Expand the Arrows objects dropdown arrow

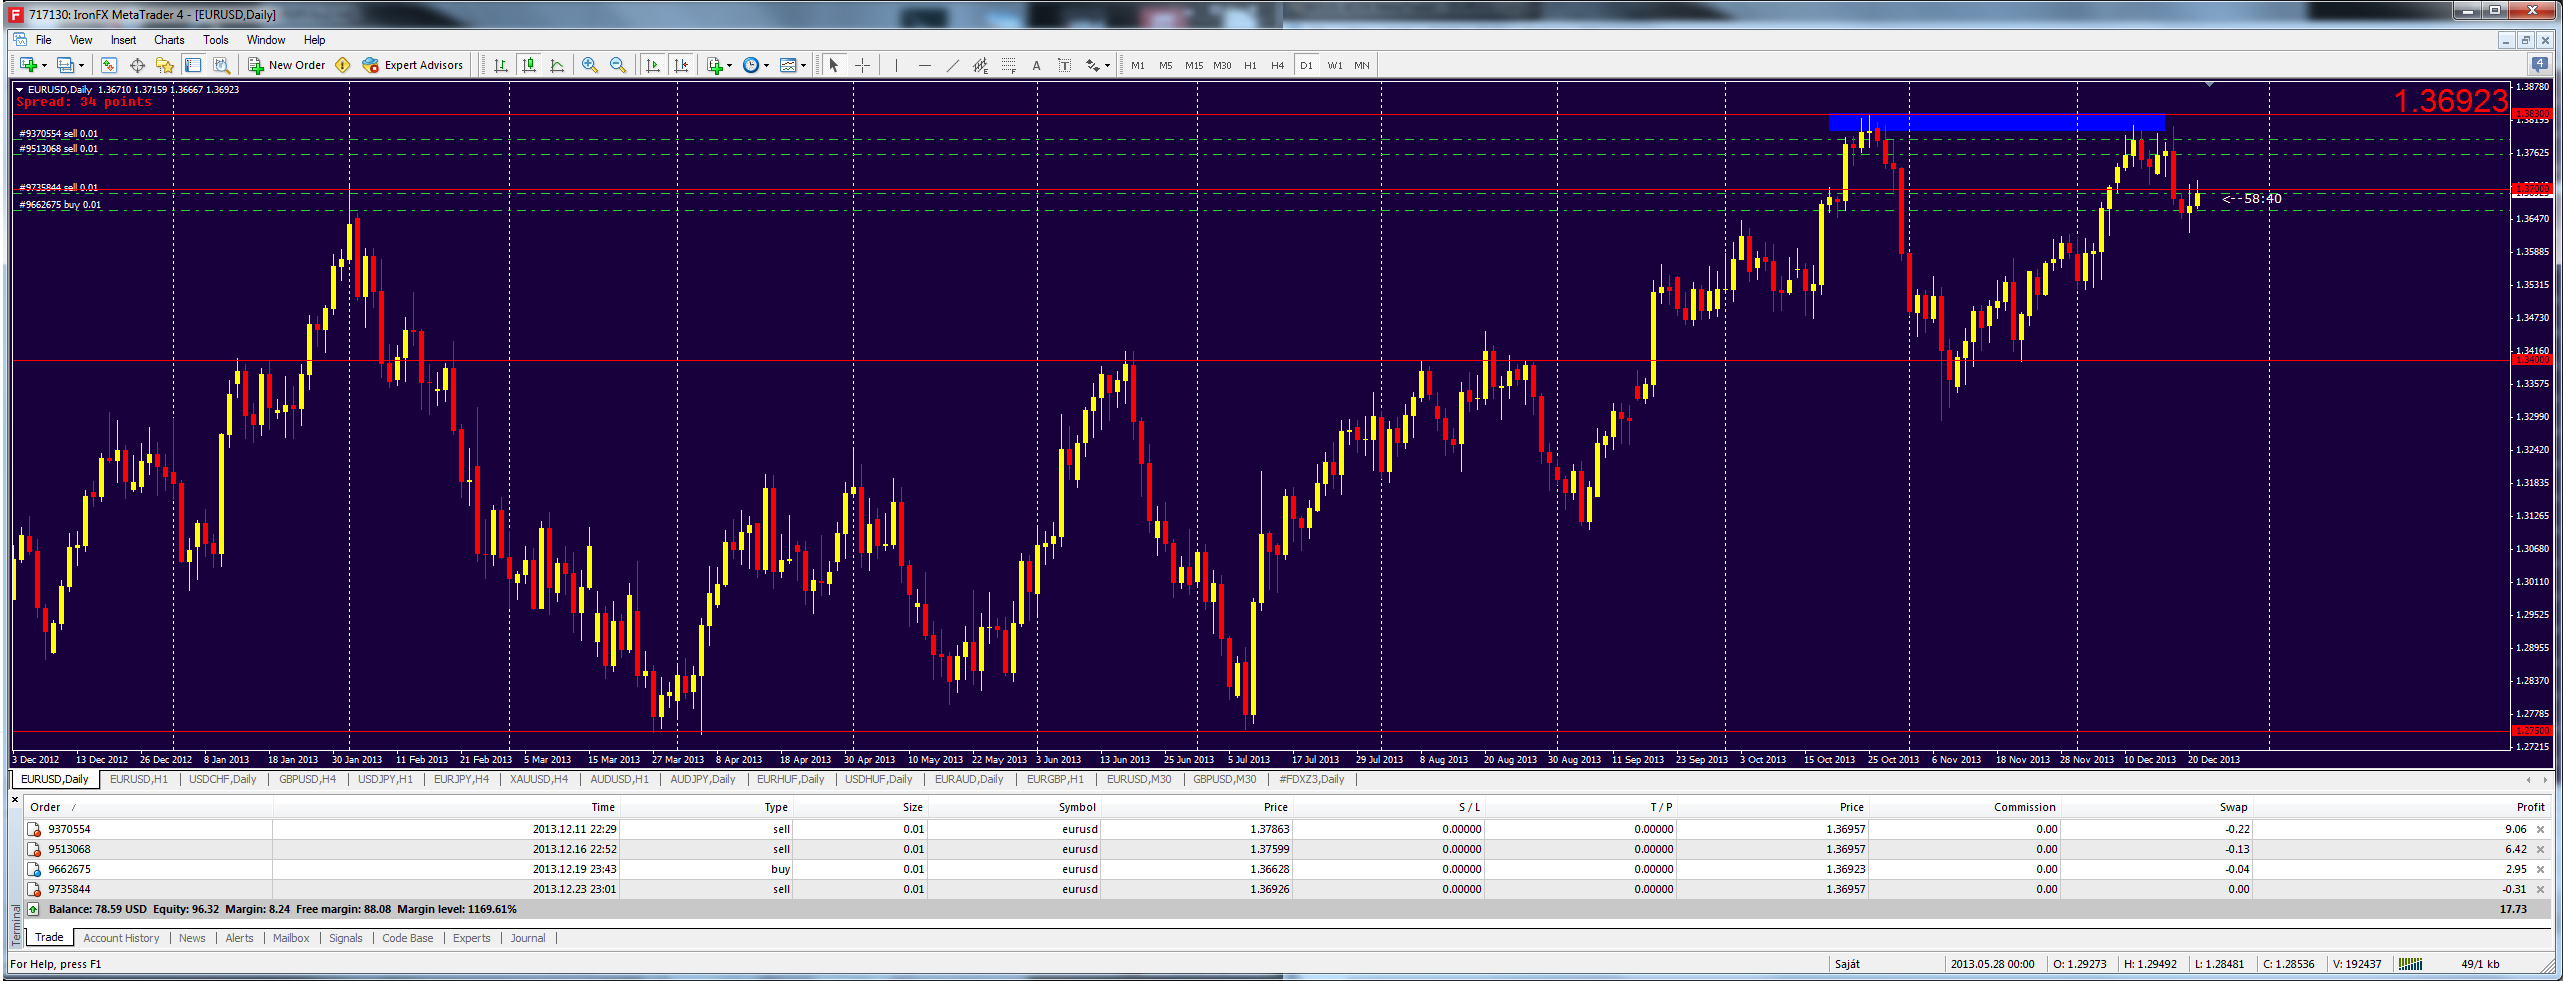click(x=1108, y=66)
